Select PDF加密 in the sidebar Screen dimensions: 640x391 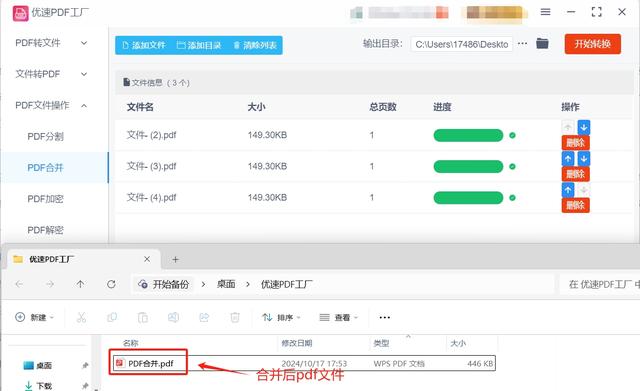tap(45, 199)
